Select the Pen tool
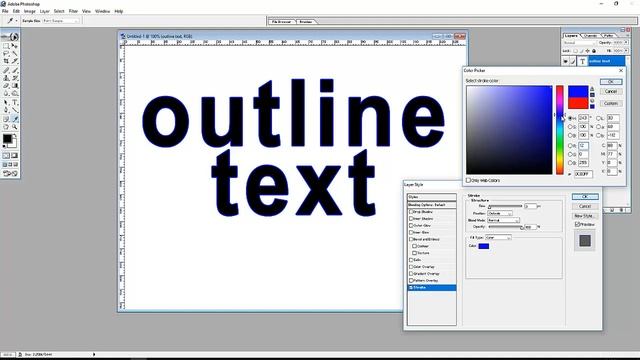640x360 pixels. point(6,110)
